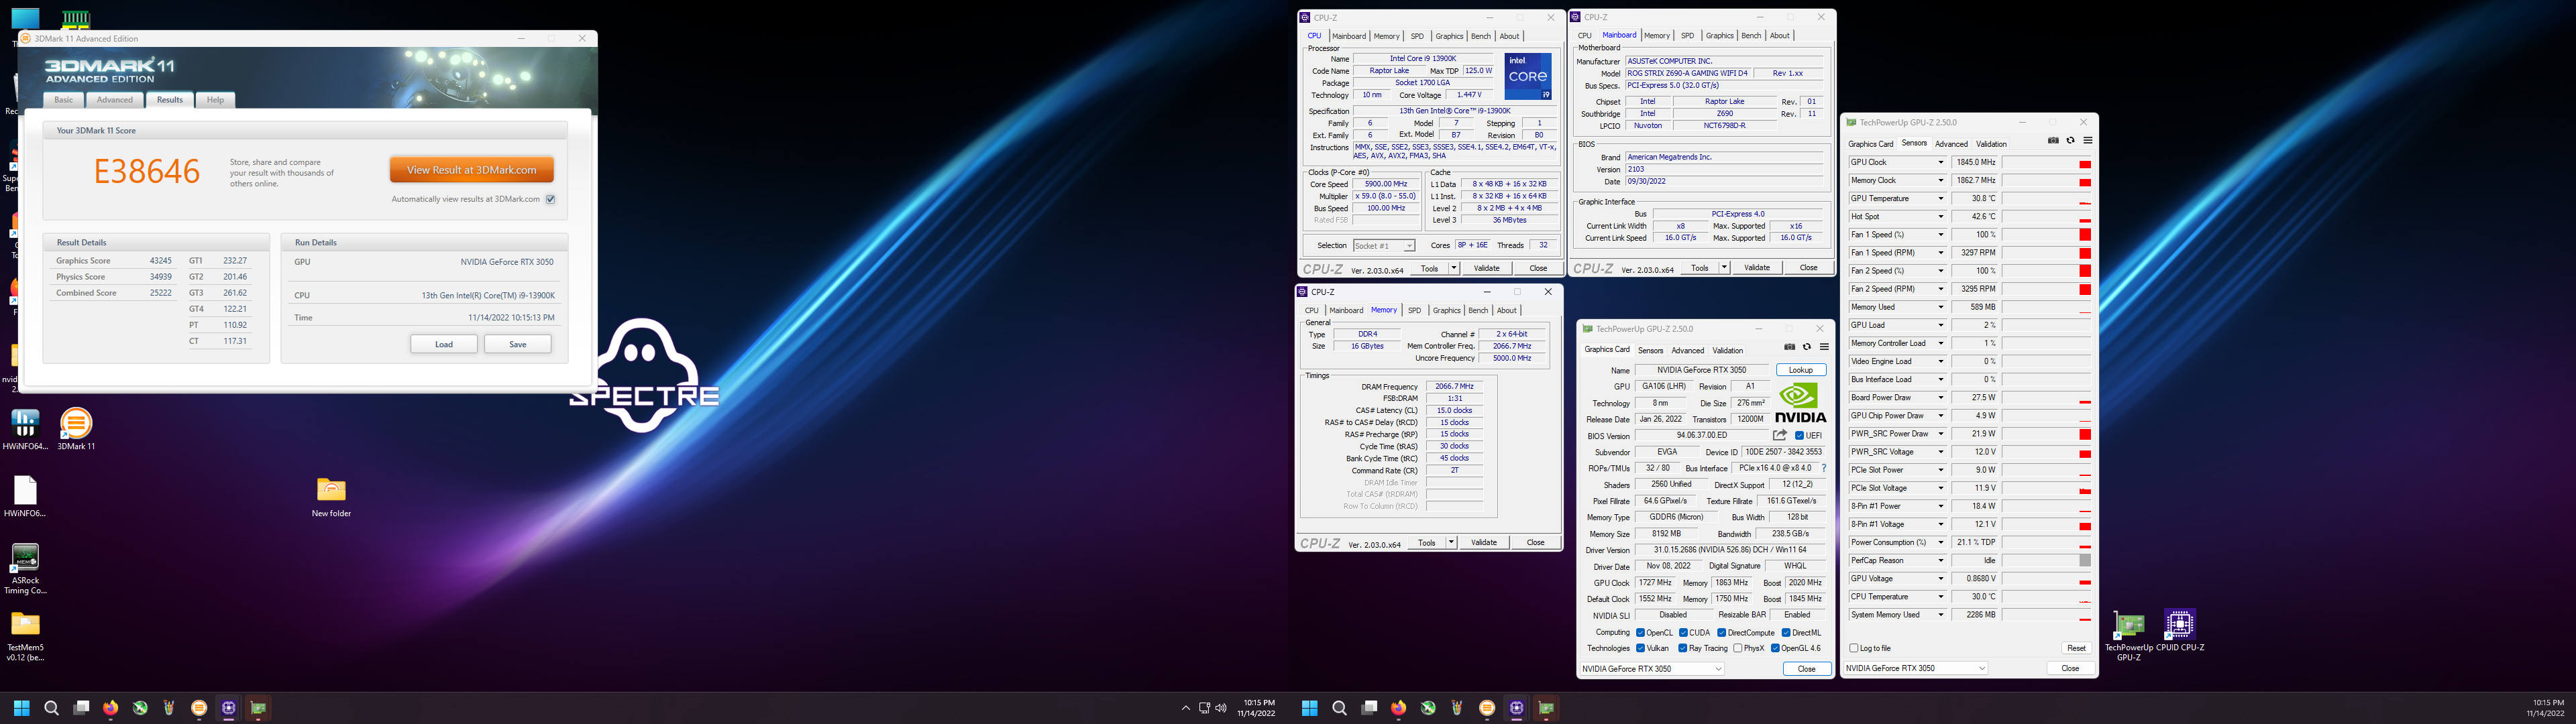
Task: Click the Bus Interface question mark icon
Action: click(1823, 468)
